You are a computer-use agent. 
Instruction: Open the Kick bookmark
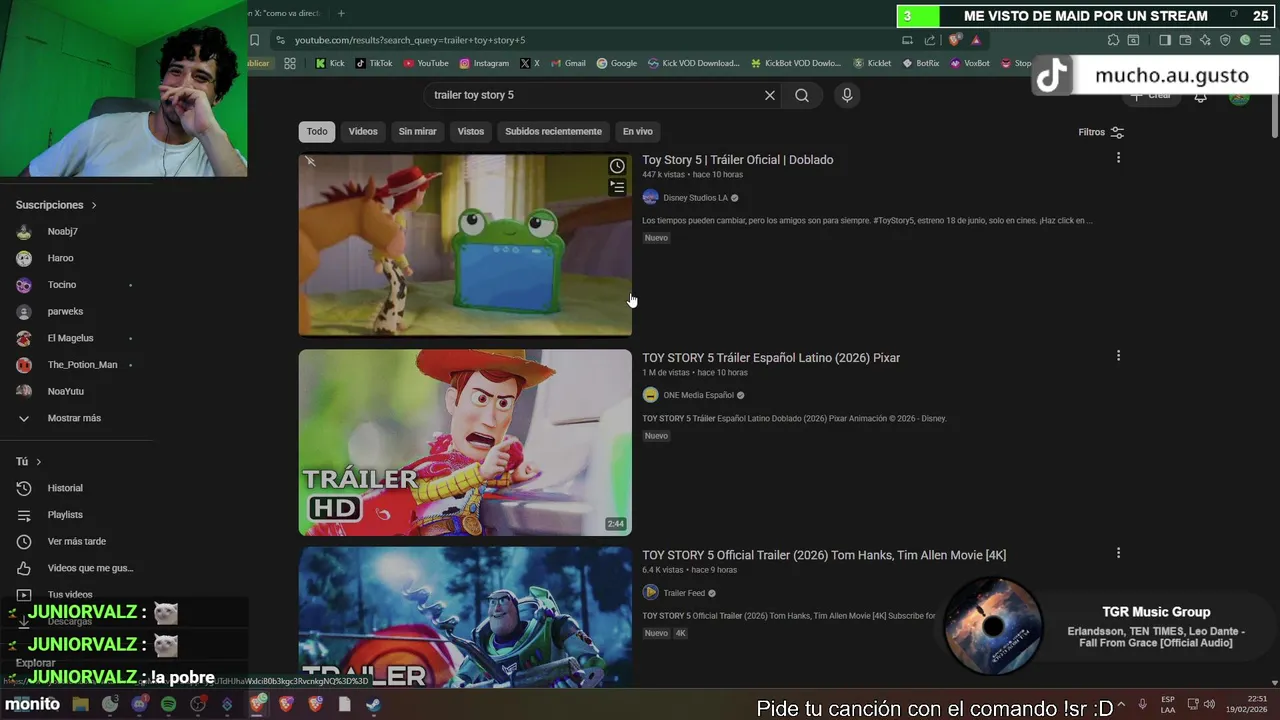coord(329,63)
